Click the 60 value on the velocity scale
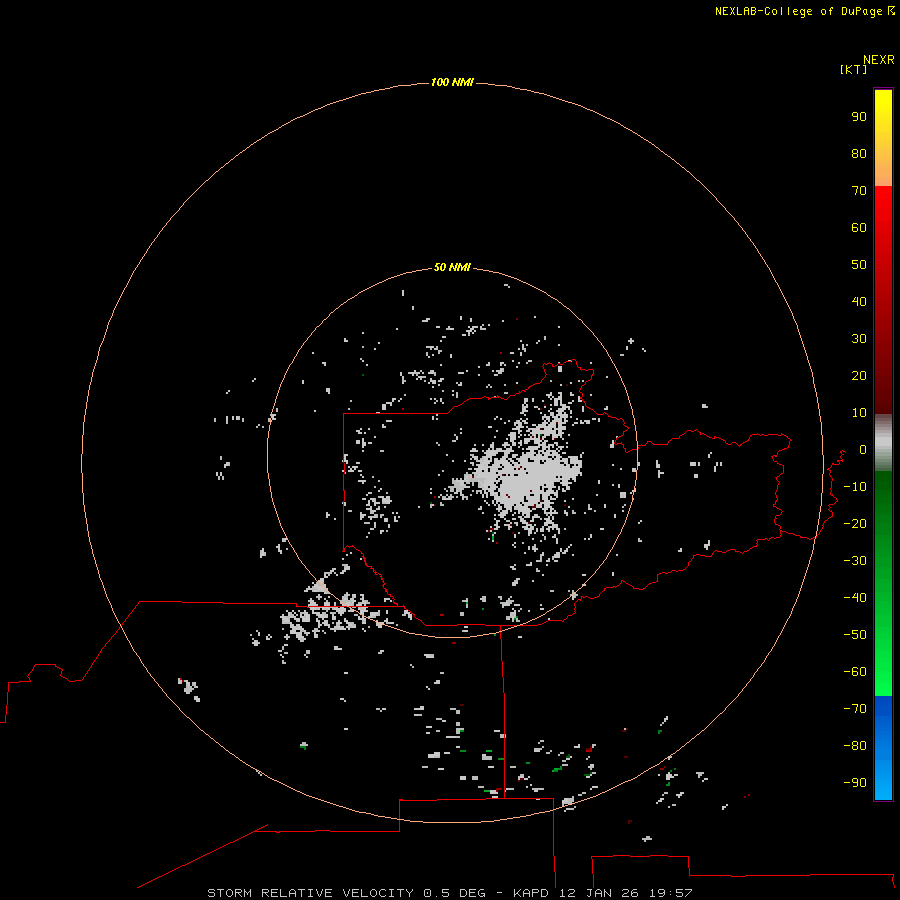 point(859,228)
